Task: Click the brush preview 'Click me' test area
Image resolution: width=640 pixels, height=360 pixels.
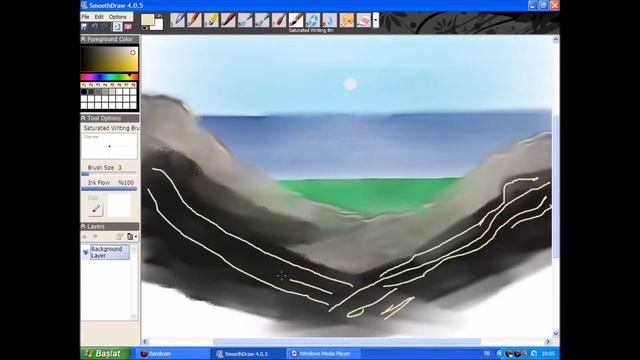Action: [x=109, y=146]
